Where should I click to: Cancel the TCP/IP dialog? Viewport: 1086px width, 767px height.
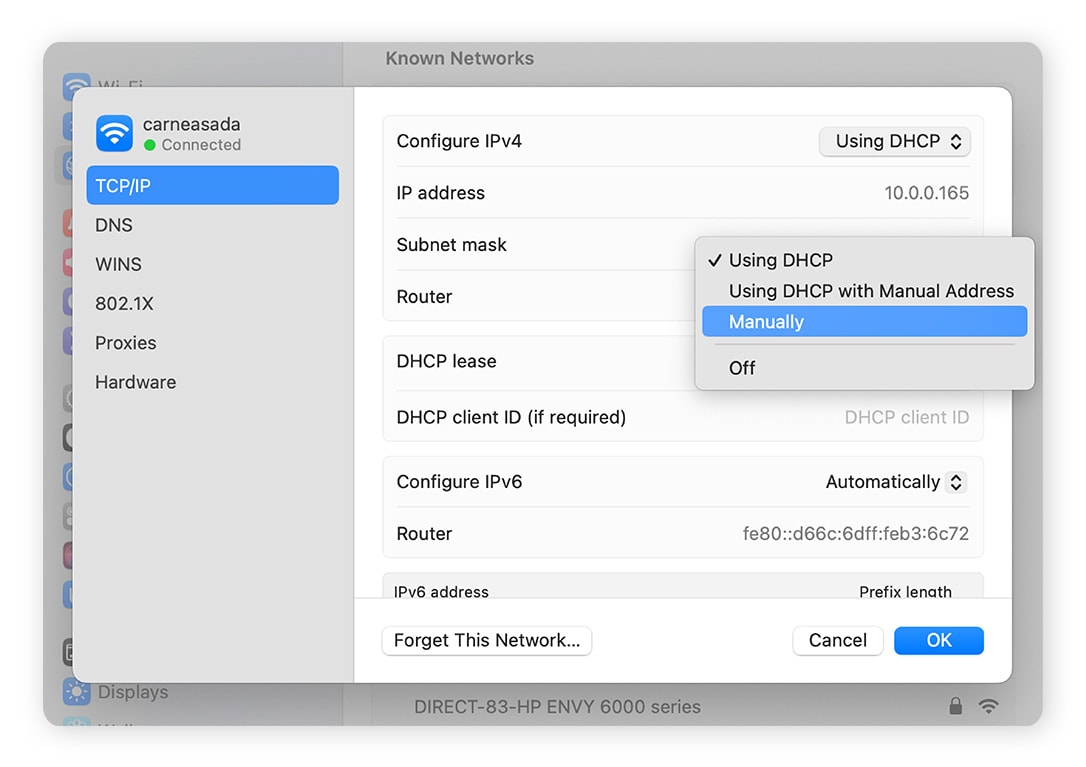click(x=837, y=640)
